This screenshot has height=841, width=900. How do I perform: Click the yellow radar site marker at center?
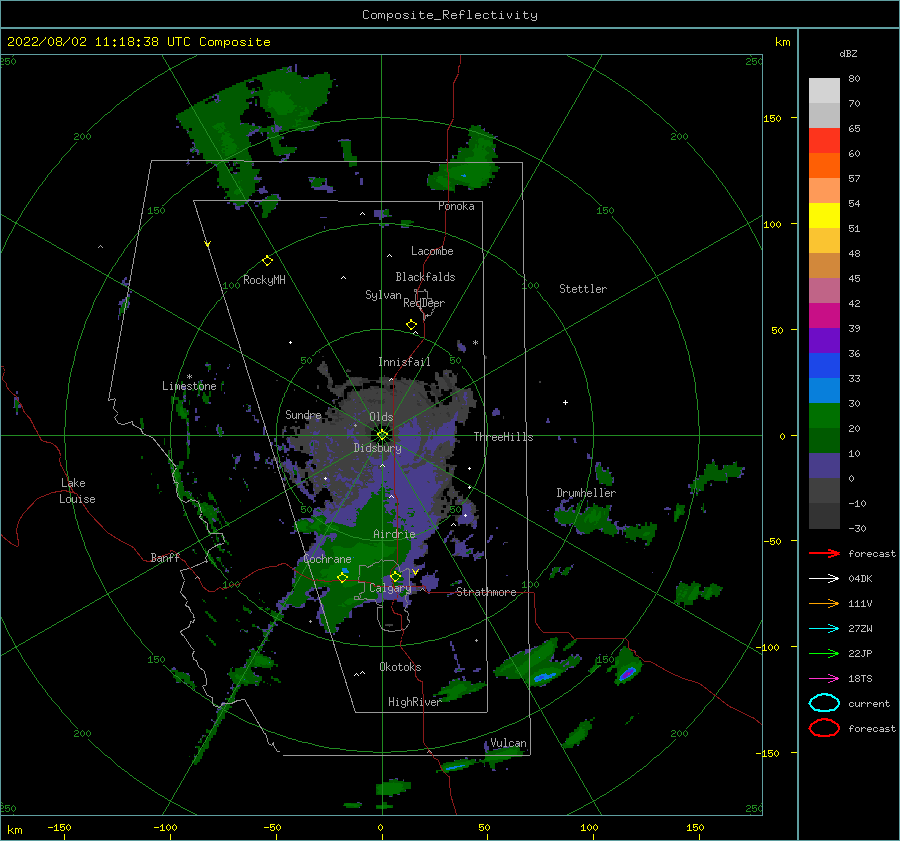(x=382, y=435)
